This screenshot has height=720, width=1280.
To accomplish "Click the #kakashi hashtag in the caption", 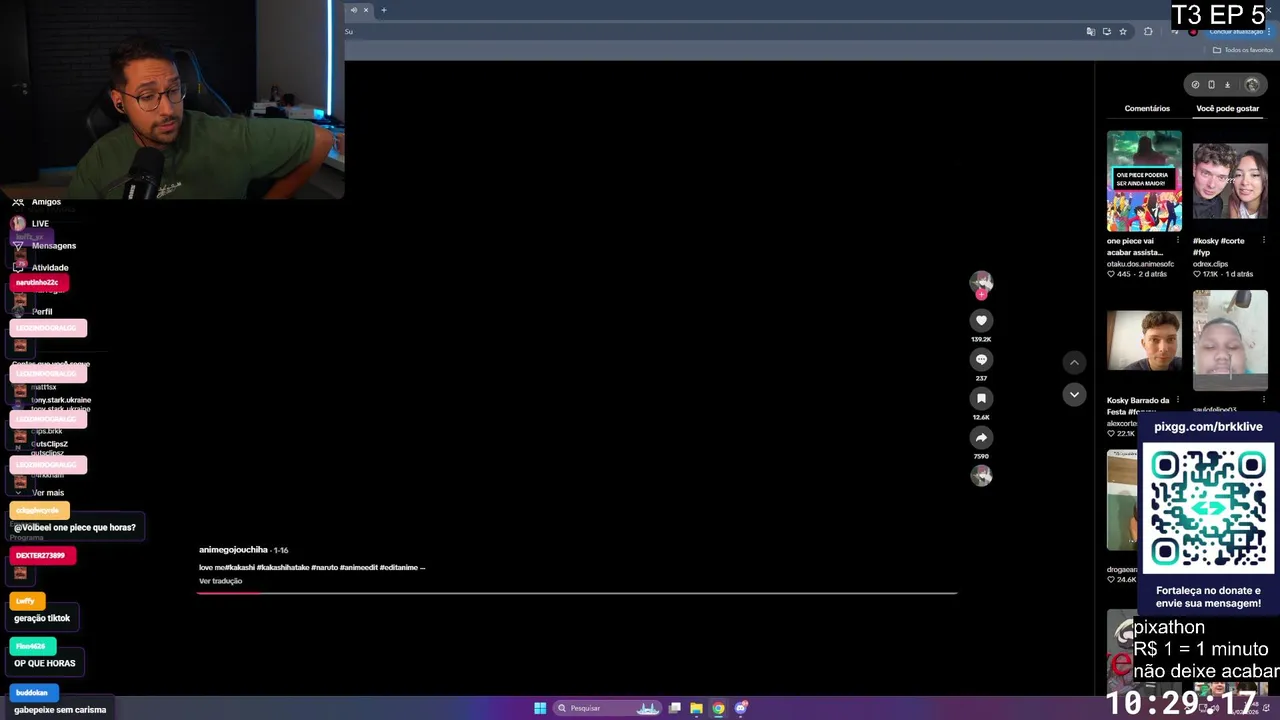I will click(x=241, y=567).
